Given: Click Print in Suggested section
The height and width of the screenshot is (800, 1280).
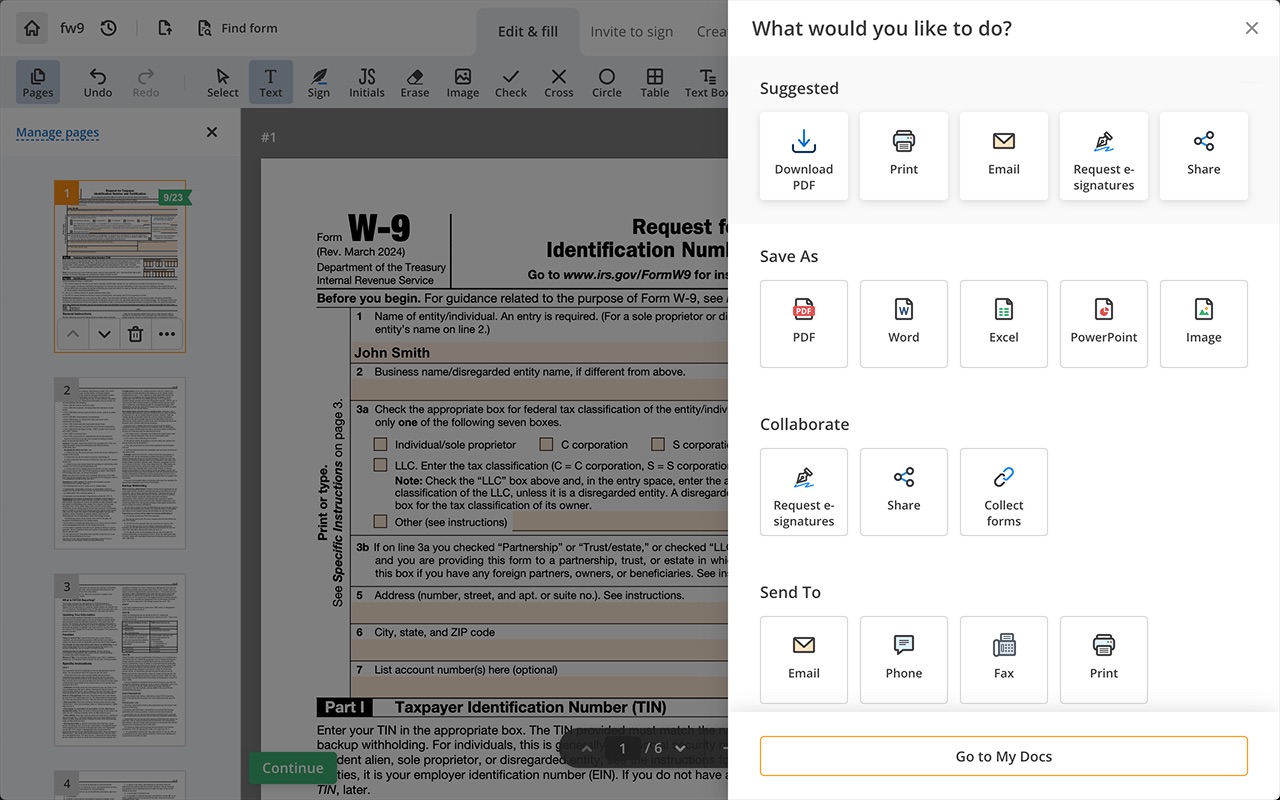Looking at the screenshot, I should 904,156.
